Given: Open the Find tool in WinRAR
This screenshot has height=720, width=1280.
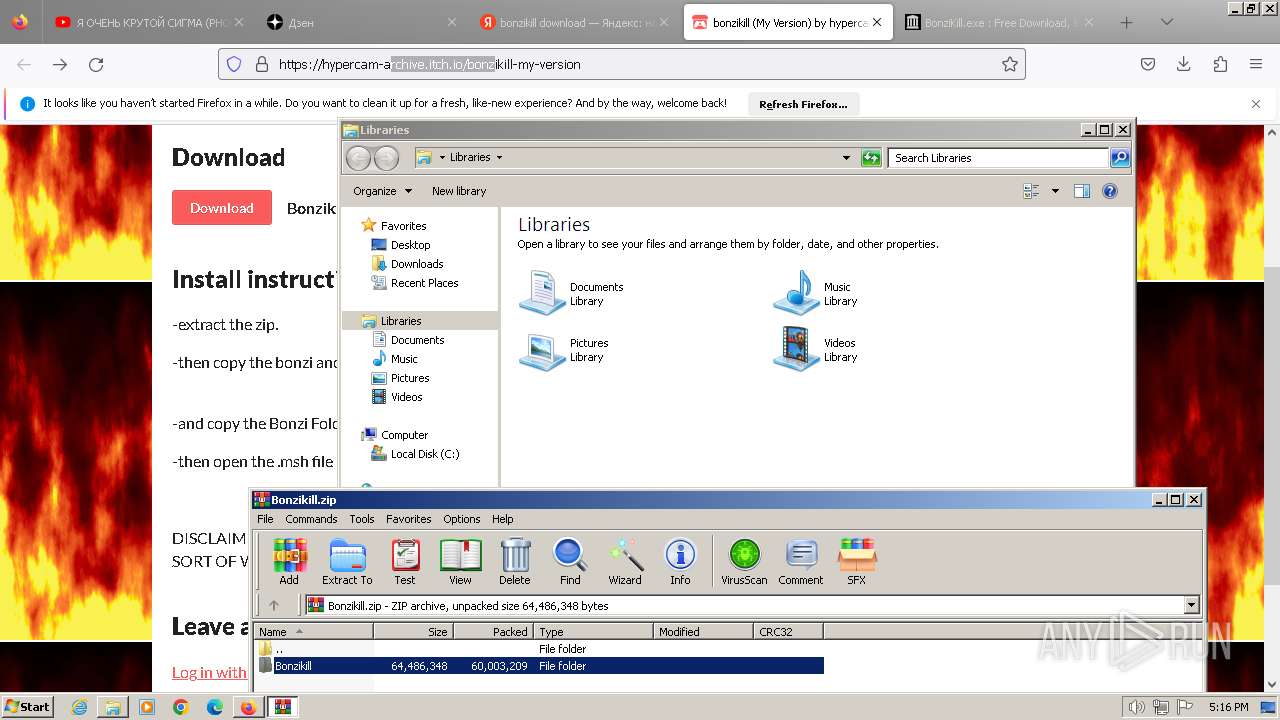Looking at the screenshot, I should tap(570, 561).
